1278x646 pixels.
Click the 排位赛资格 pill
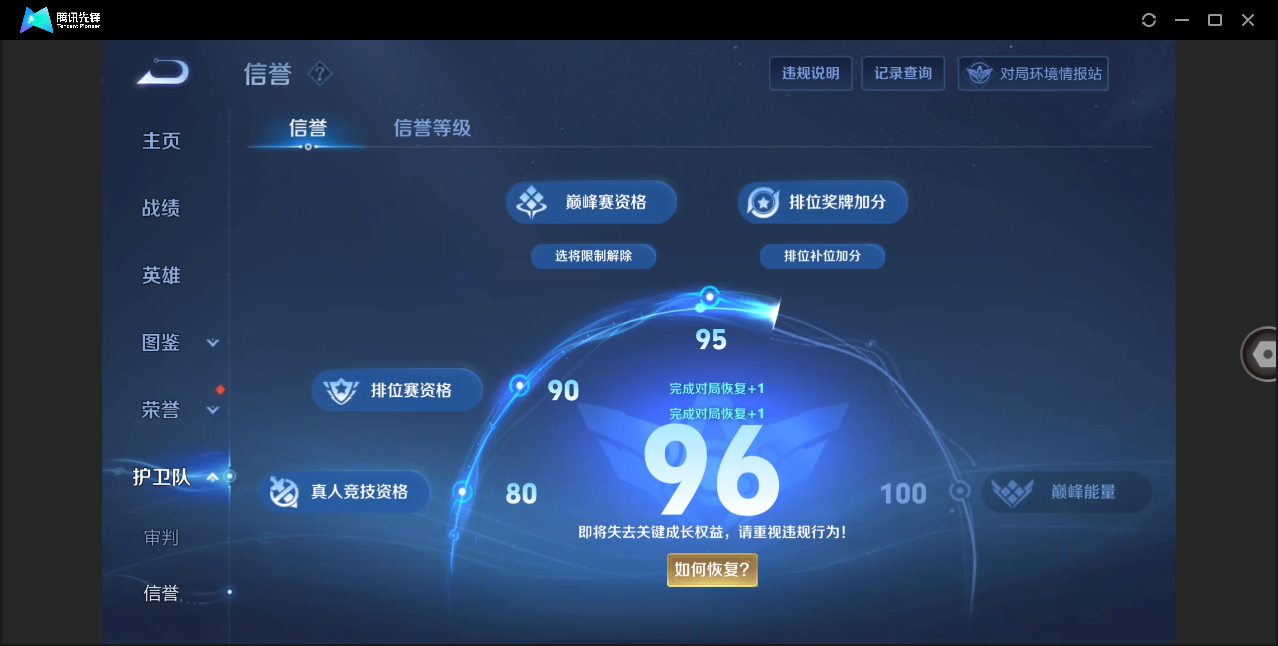(x=398, y=390)
